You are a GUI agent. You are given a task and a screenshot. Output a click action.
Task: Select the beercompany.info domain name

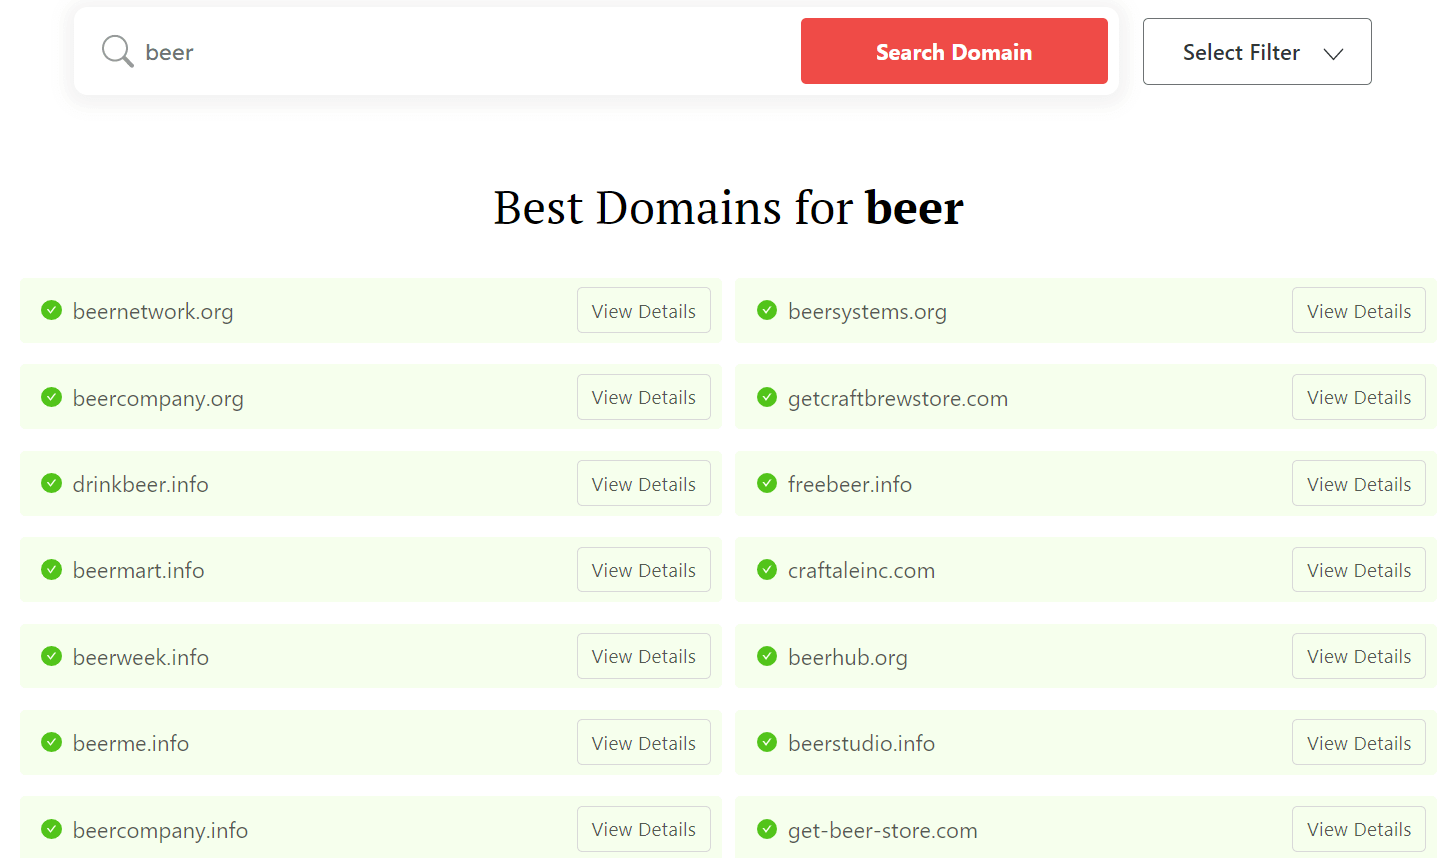(x=160, y=831)
